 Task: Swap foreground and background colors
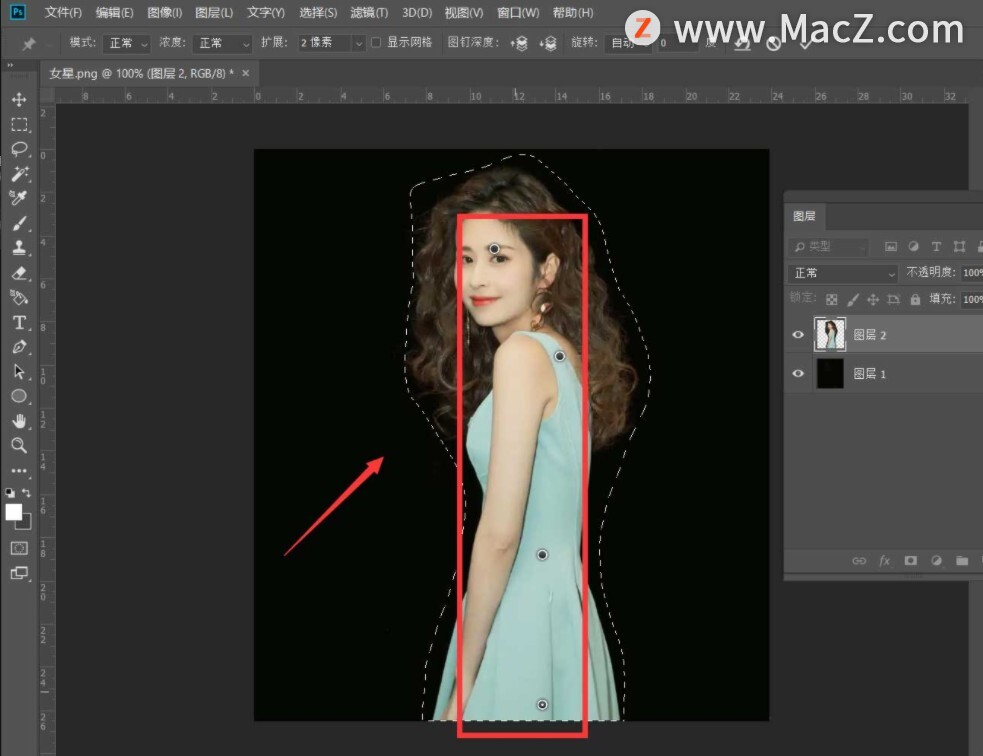(26, 493)
